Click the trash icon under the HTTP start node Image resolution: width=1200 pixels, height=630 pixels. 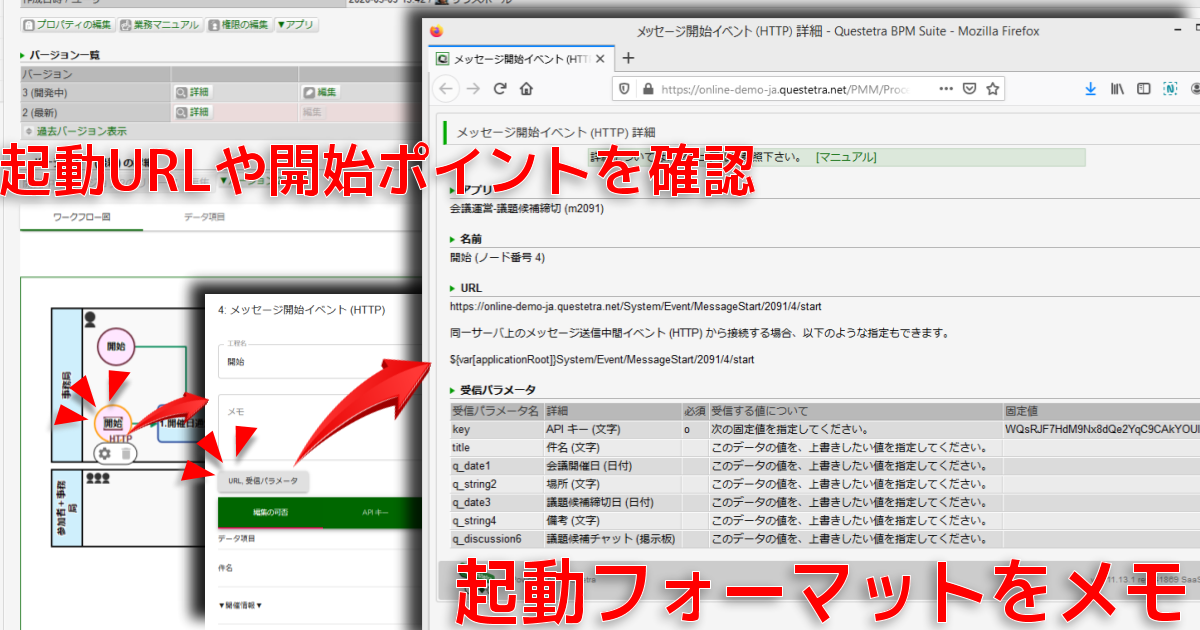point(125,453)
